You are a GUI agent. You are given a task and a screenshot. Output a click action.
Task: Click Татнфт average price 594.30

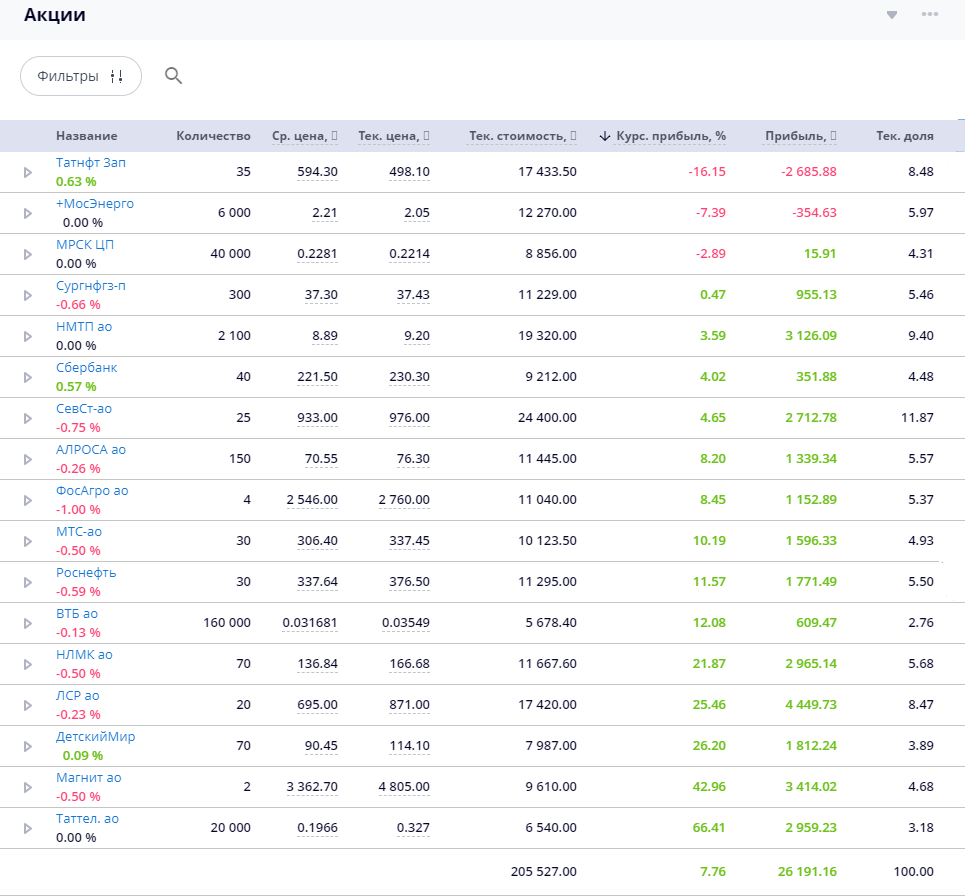[318, 172]
